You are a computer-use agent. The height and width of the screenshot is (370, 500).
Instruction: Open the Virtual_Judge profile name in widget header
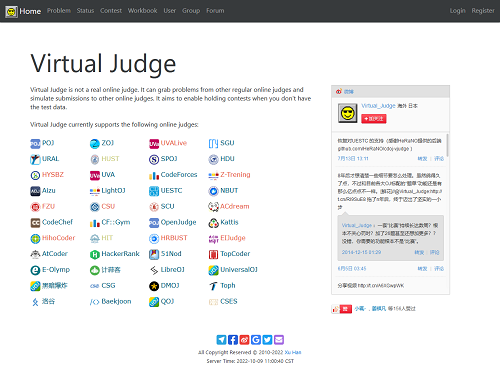pos(378,106)
